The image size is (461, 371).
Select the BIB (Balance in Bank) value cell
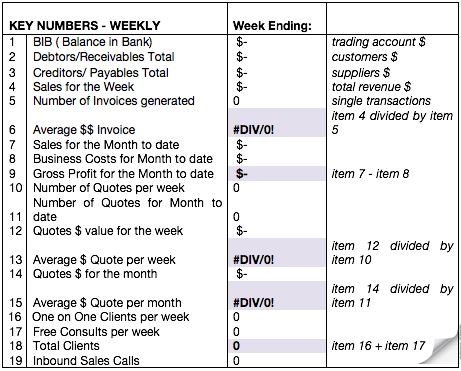point(277,42)
